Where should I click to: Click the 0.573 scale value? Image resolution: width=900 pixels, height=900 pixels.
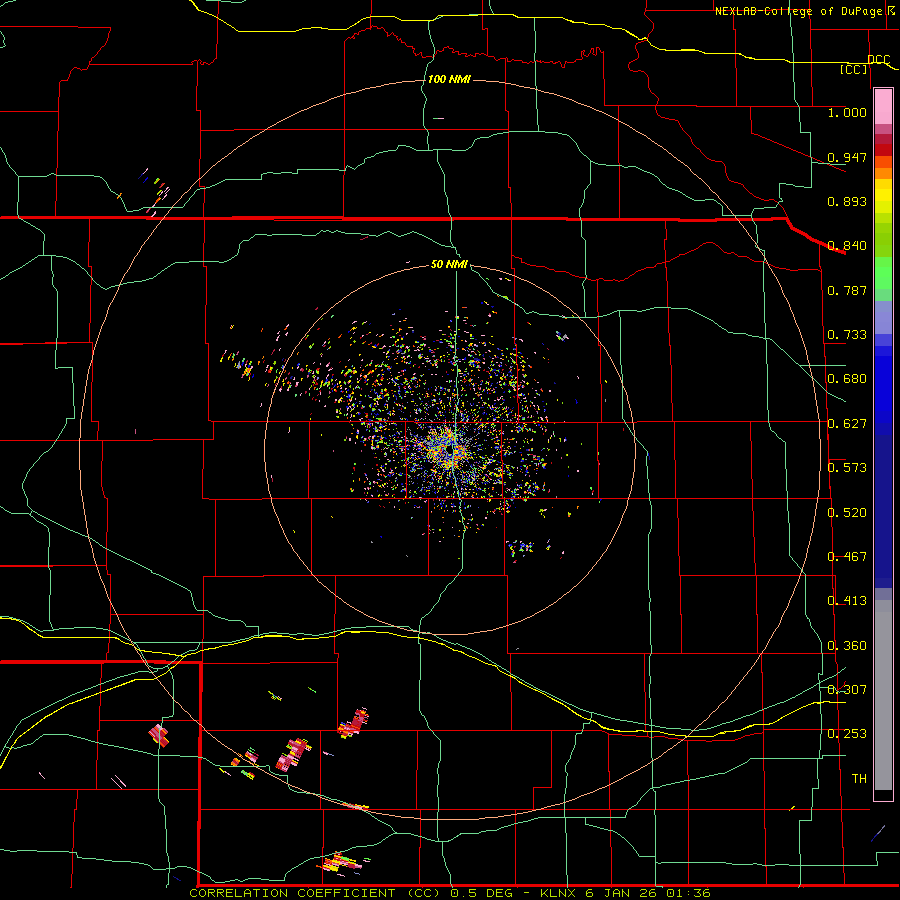847,468
